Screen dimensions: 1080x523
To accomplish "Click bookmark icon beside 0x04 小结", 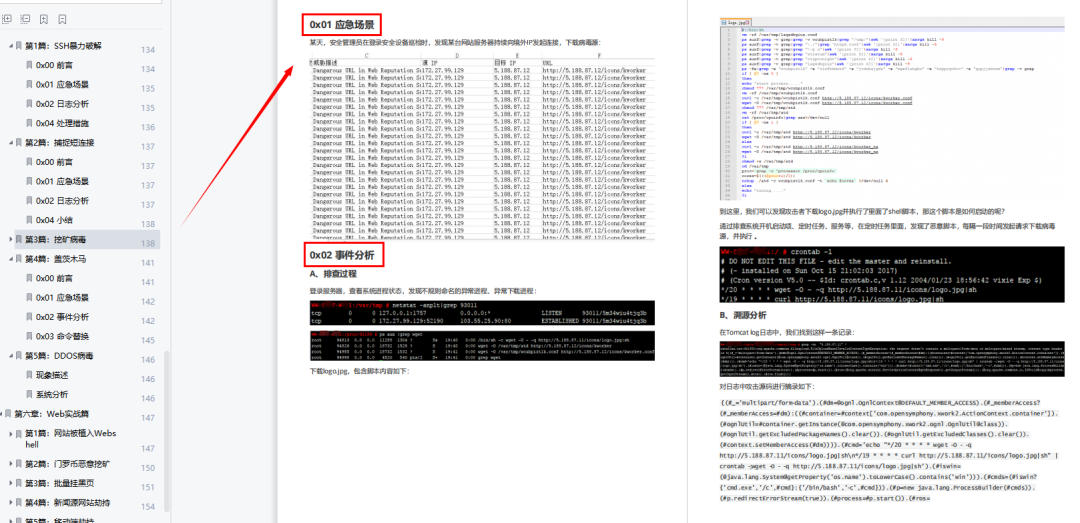I will point(29,220).
